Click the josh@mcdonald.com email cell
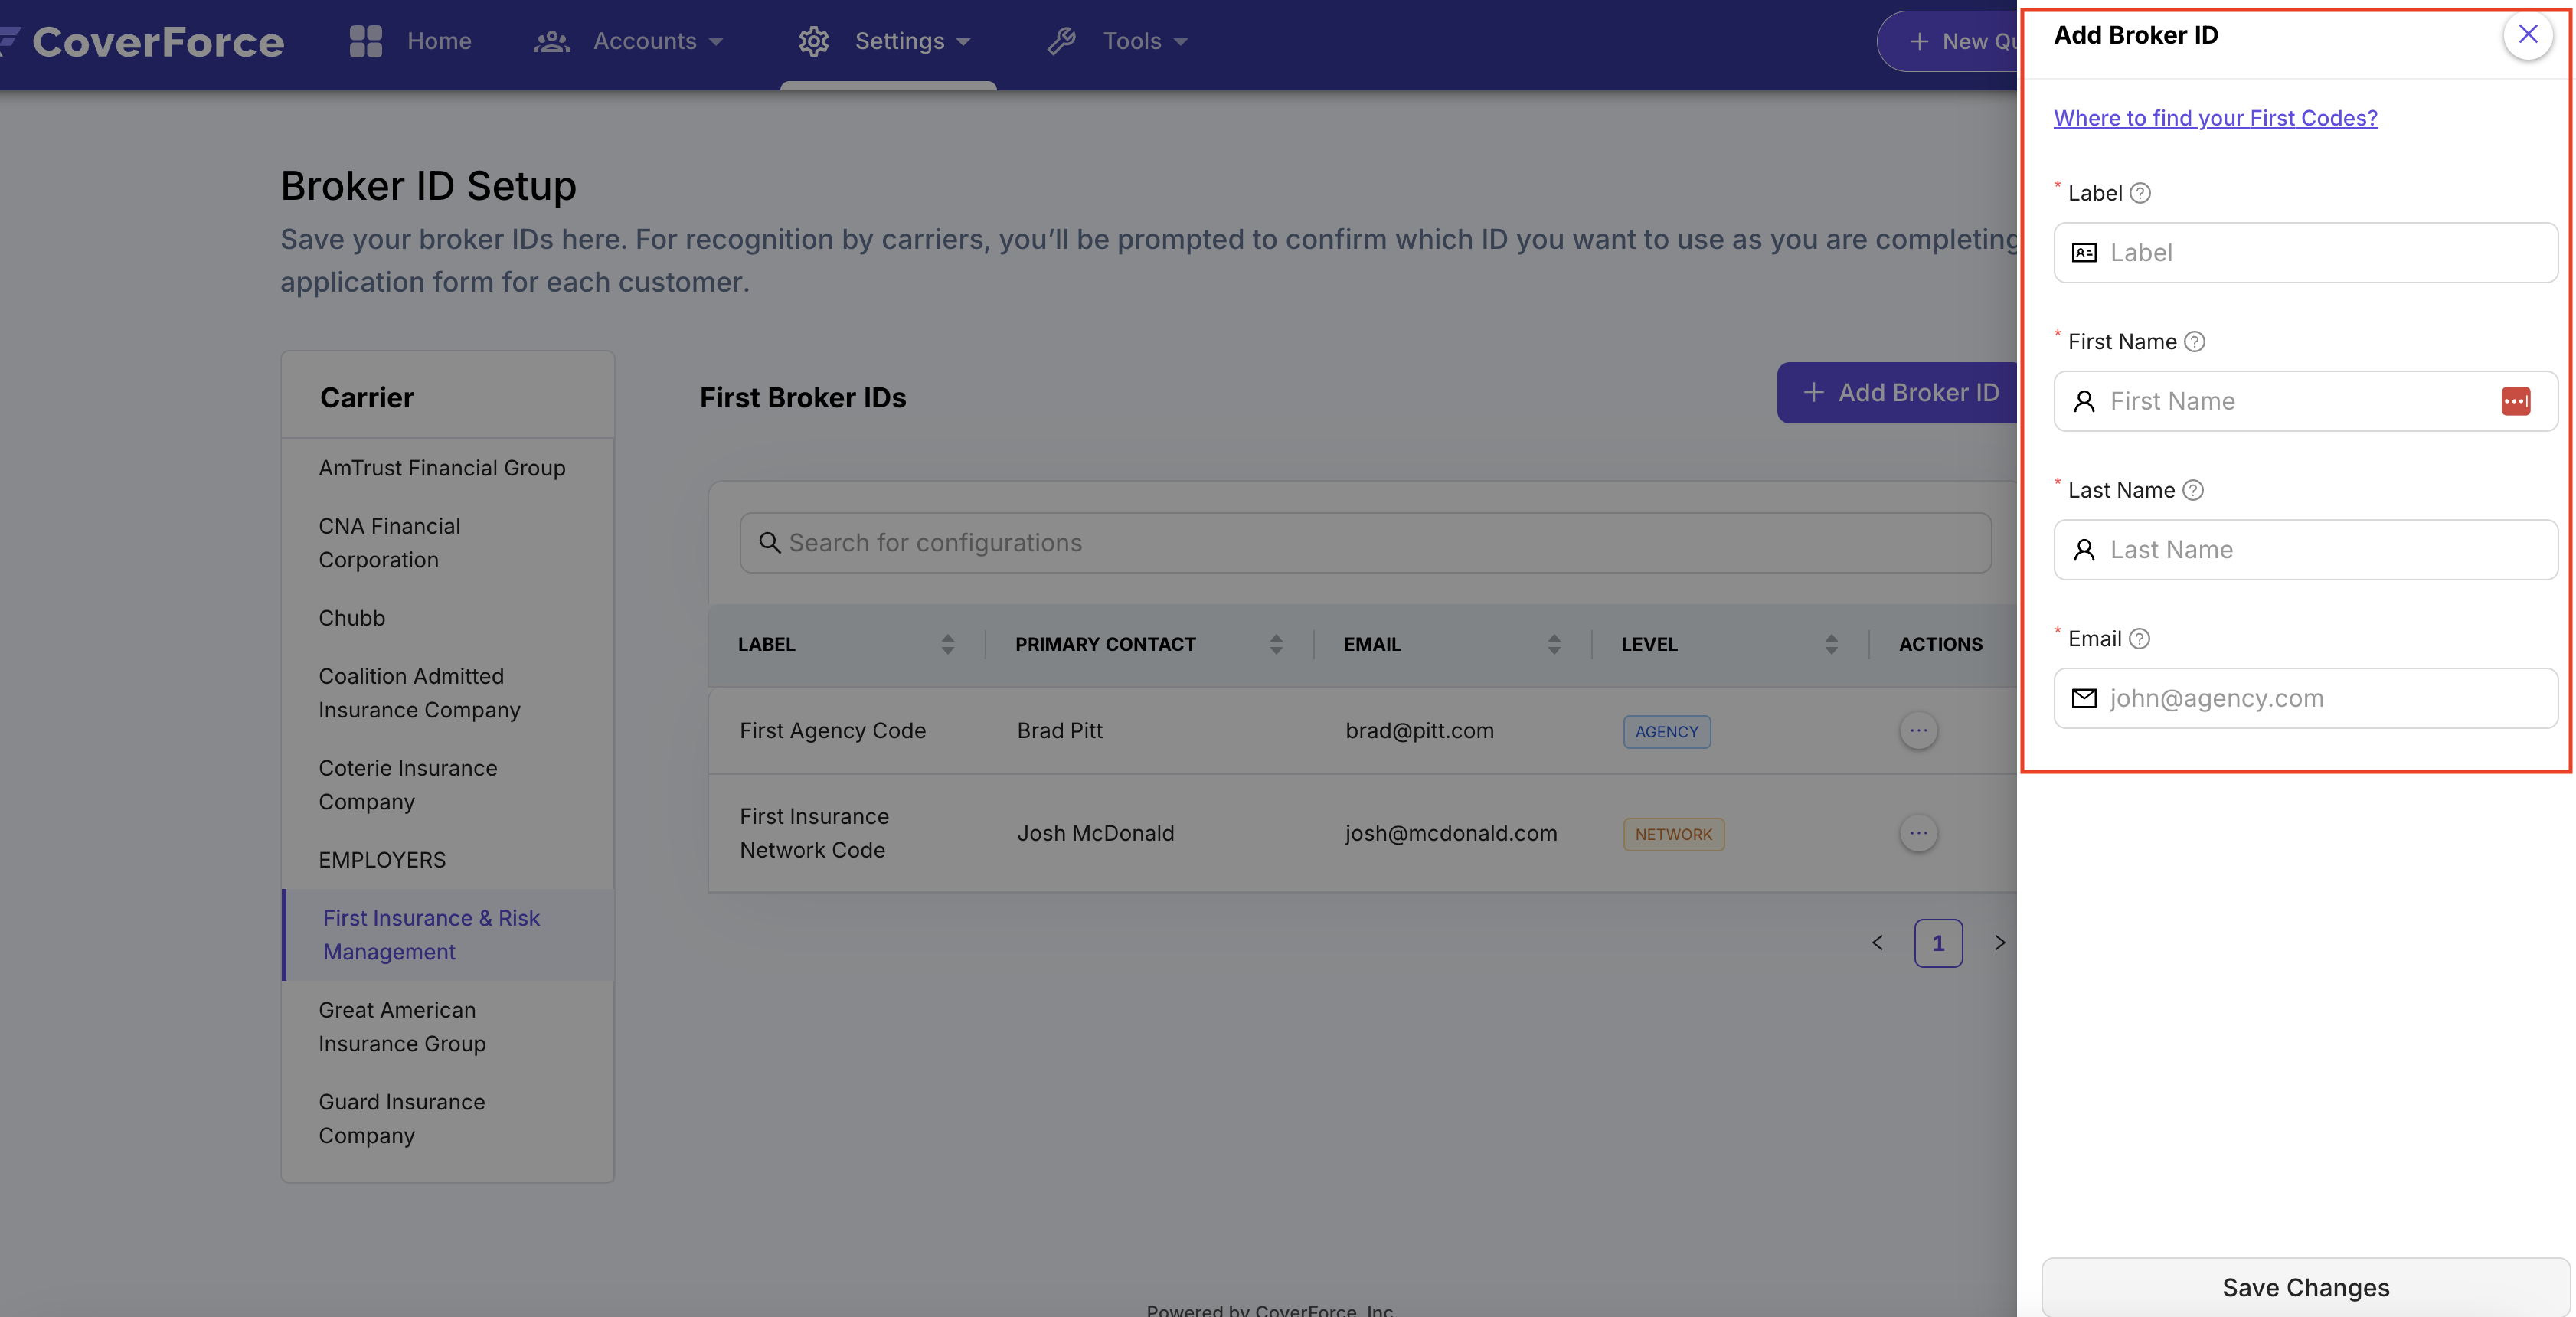This screenshot has width=2576, height=1317. coord(1451,833)
